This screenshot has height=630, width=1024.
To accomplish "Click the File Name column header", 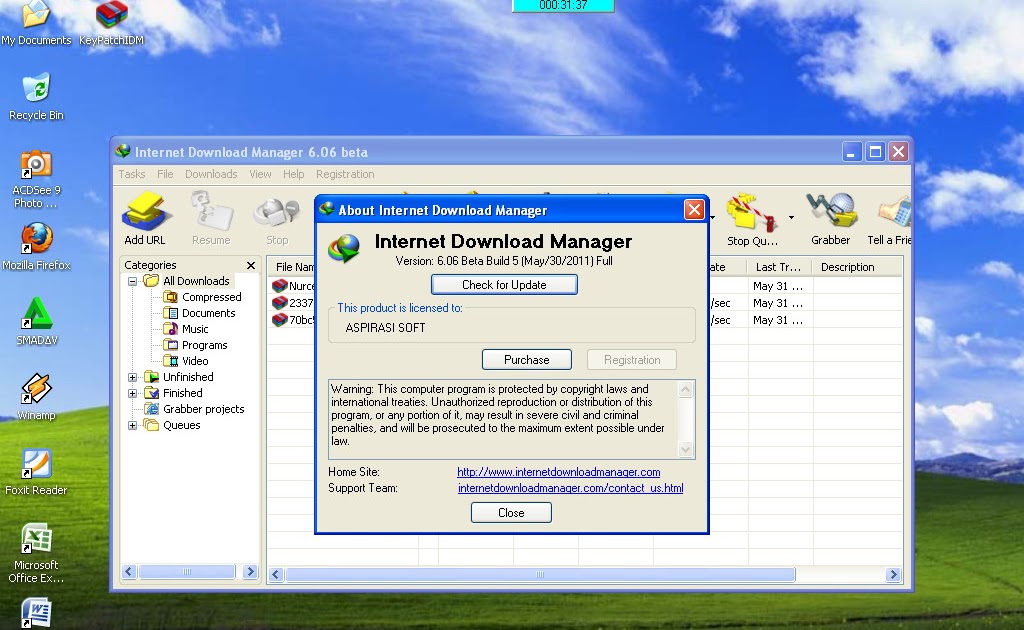I will click(x=292, y=267).
